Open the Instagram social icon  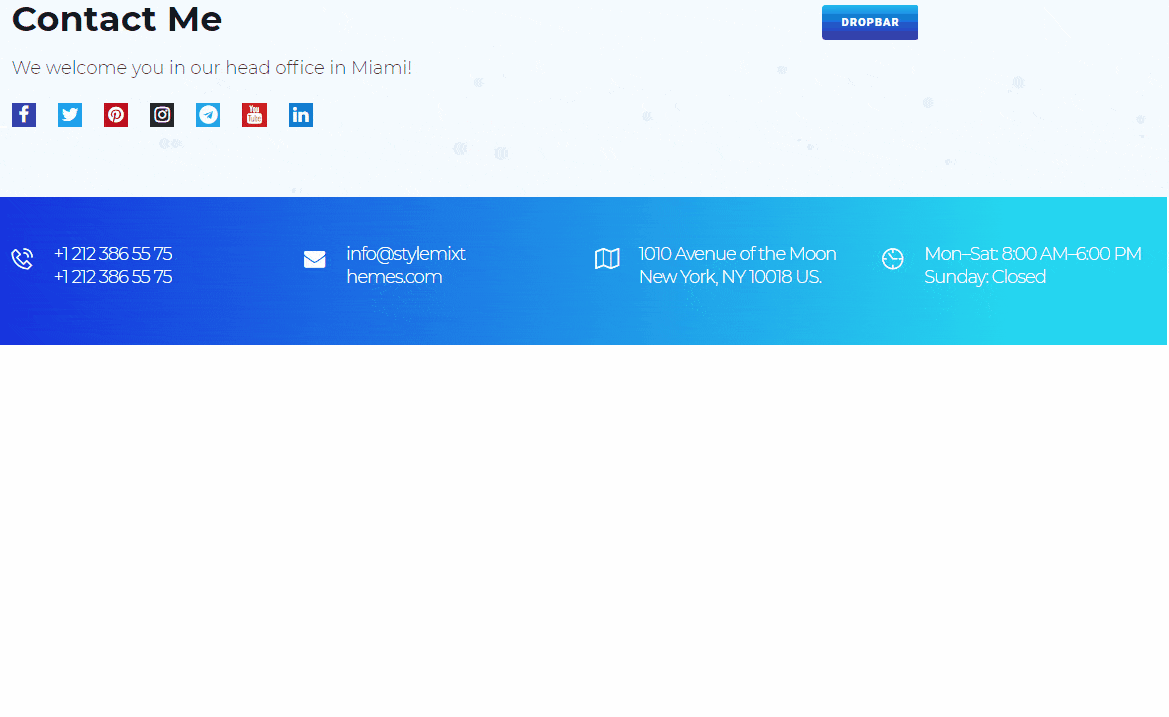[x=162, y=115]
